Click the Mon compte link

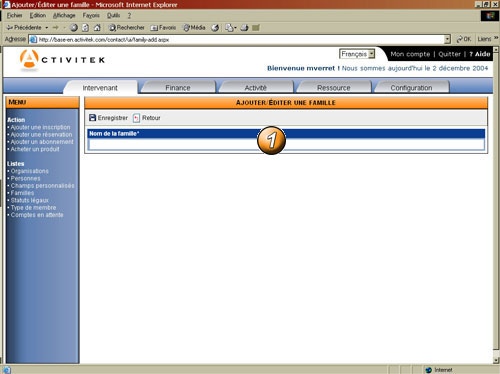[410, 54]
